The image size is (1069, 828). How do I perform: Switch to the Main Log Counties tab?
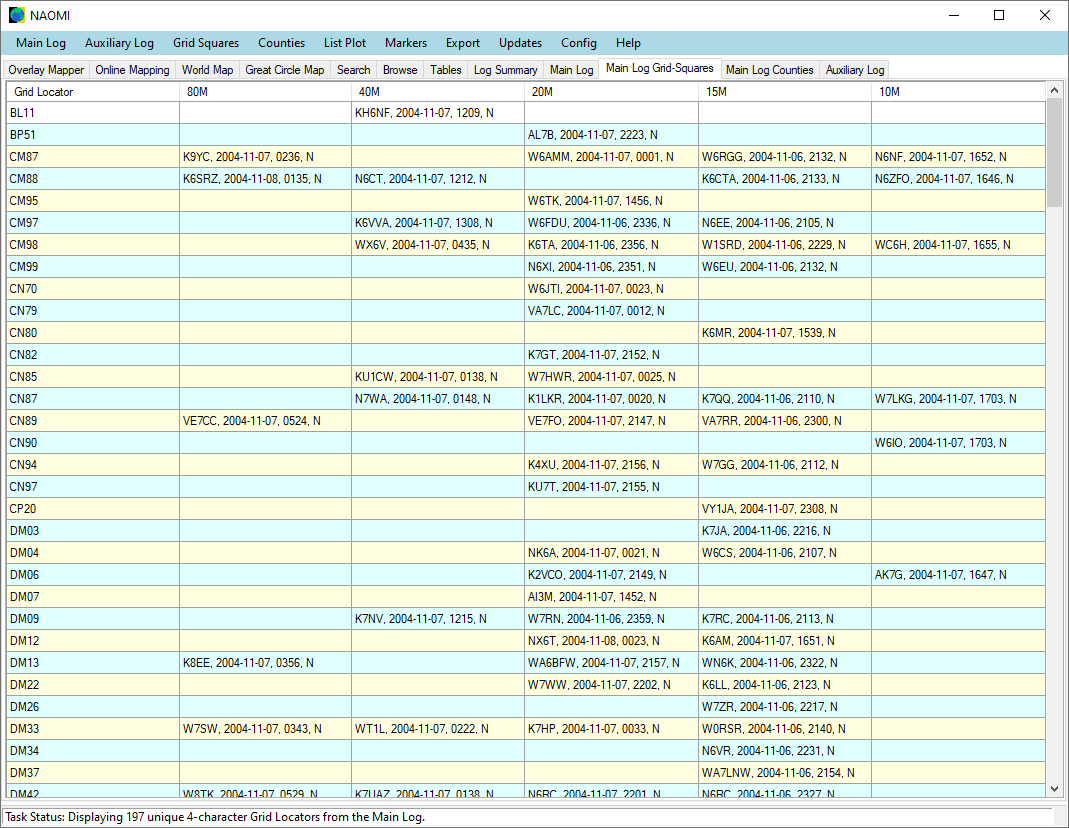(x=770, y=70)
